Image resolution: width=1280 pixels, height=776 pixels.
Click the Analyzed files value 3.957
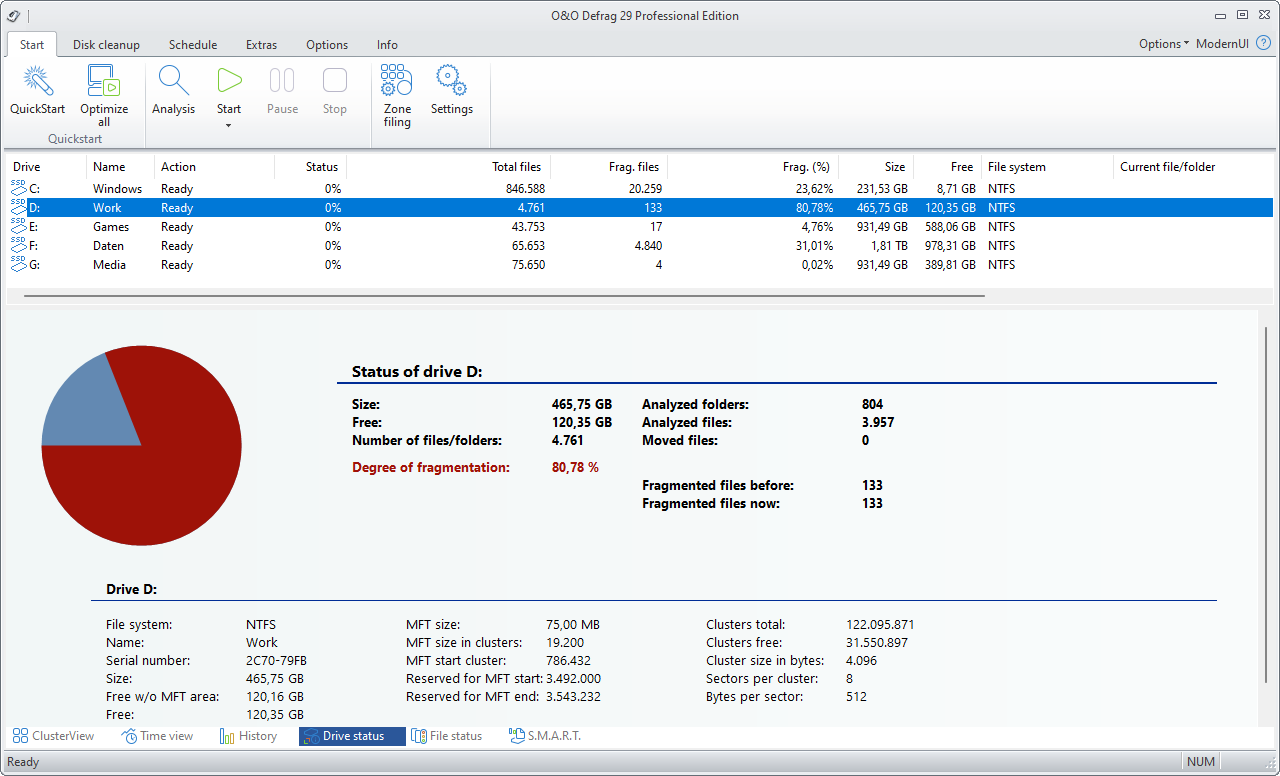point(878,423)
